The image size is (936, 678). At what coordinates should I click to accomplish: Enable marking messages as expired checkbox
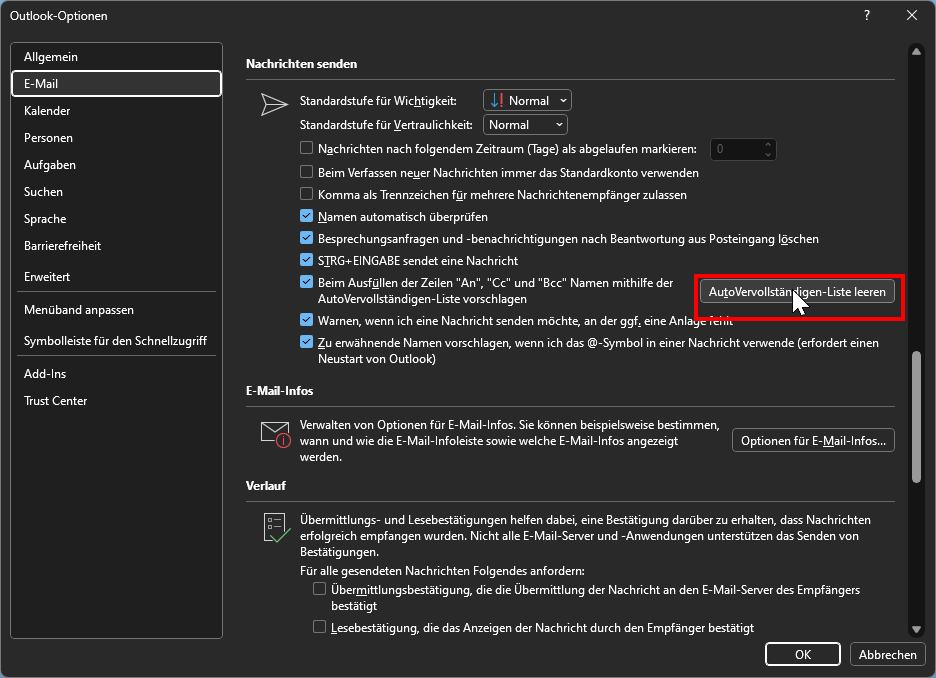[308, 149]
